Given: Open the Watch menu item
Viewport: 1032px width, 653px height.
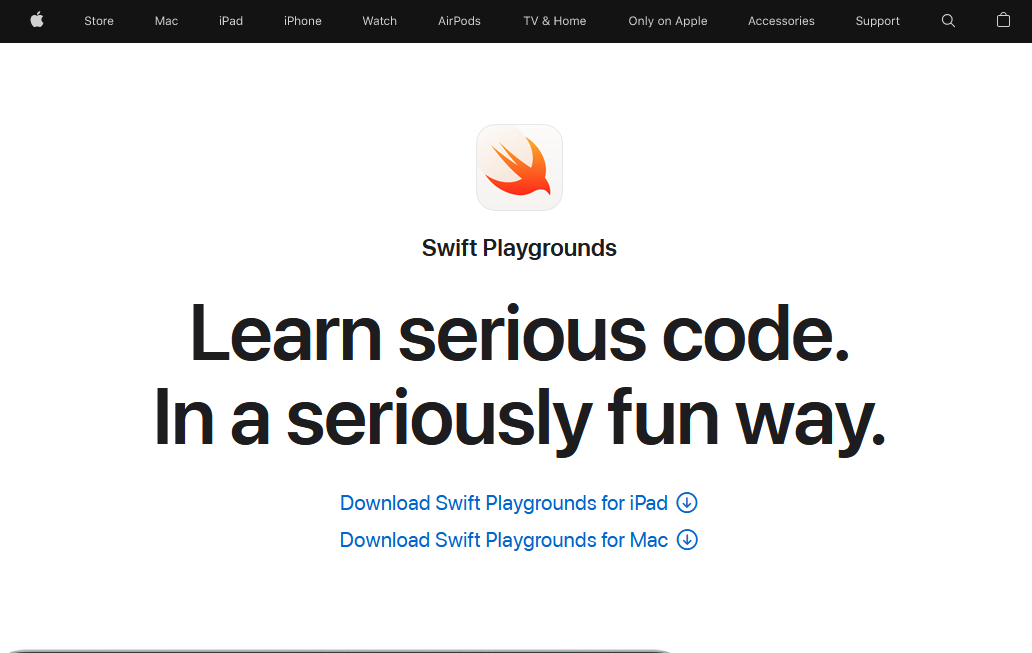Looking at the screenshot, I should [x=380, y=21].
